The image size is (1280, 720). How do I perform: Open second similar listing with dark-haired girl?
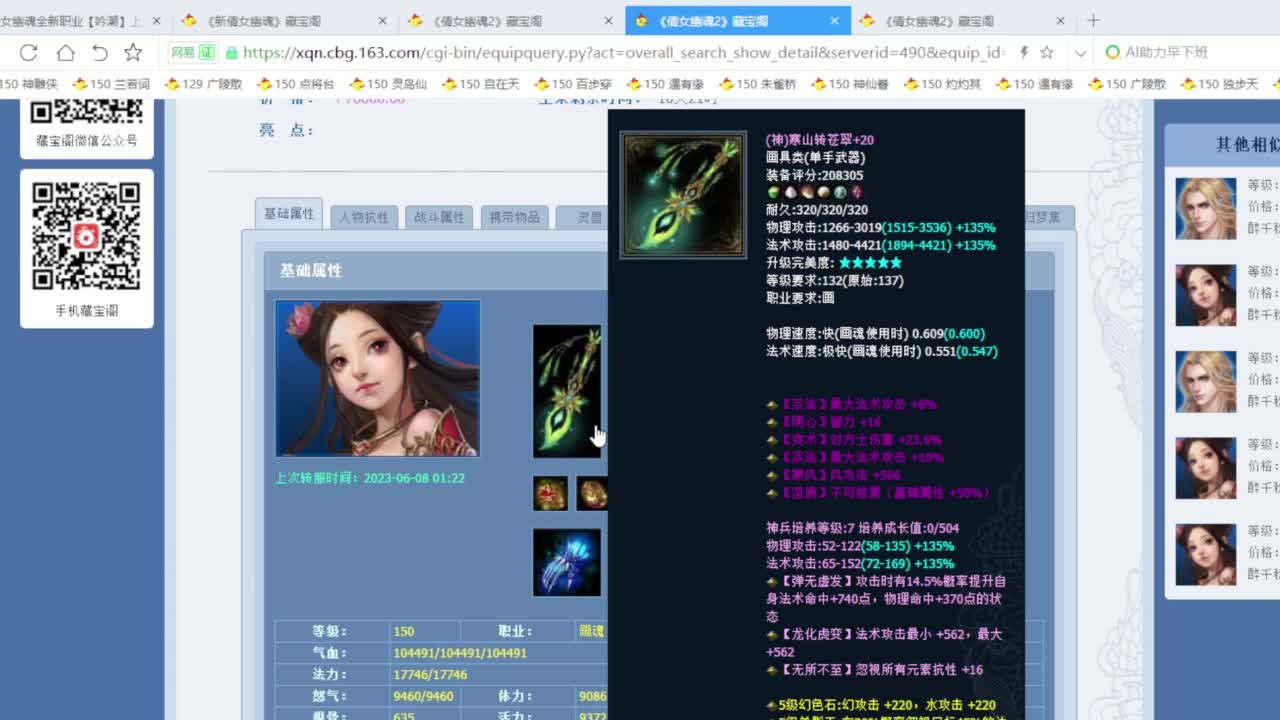(x=1205, y=295)
